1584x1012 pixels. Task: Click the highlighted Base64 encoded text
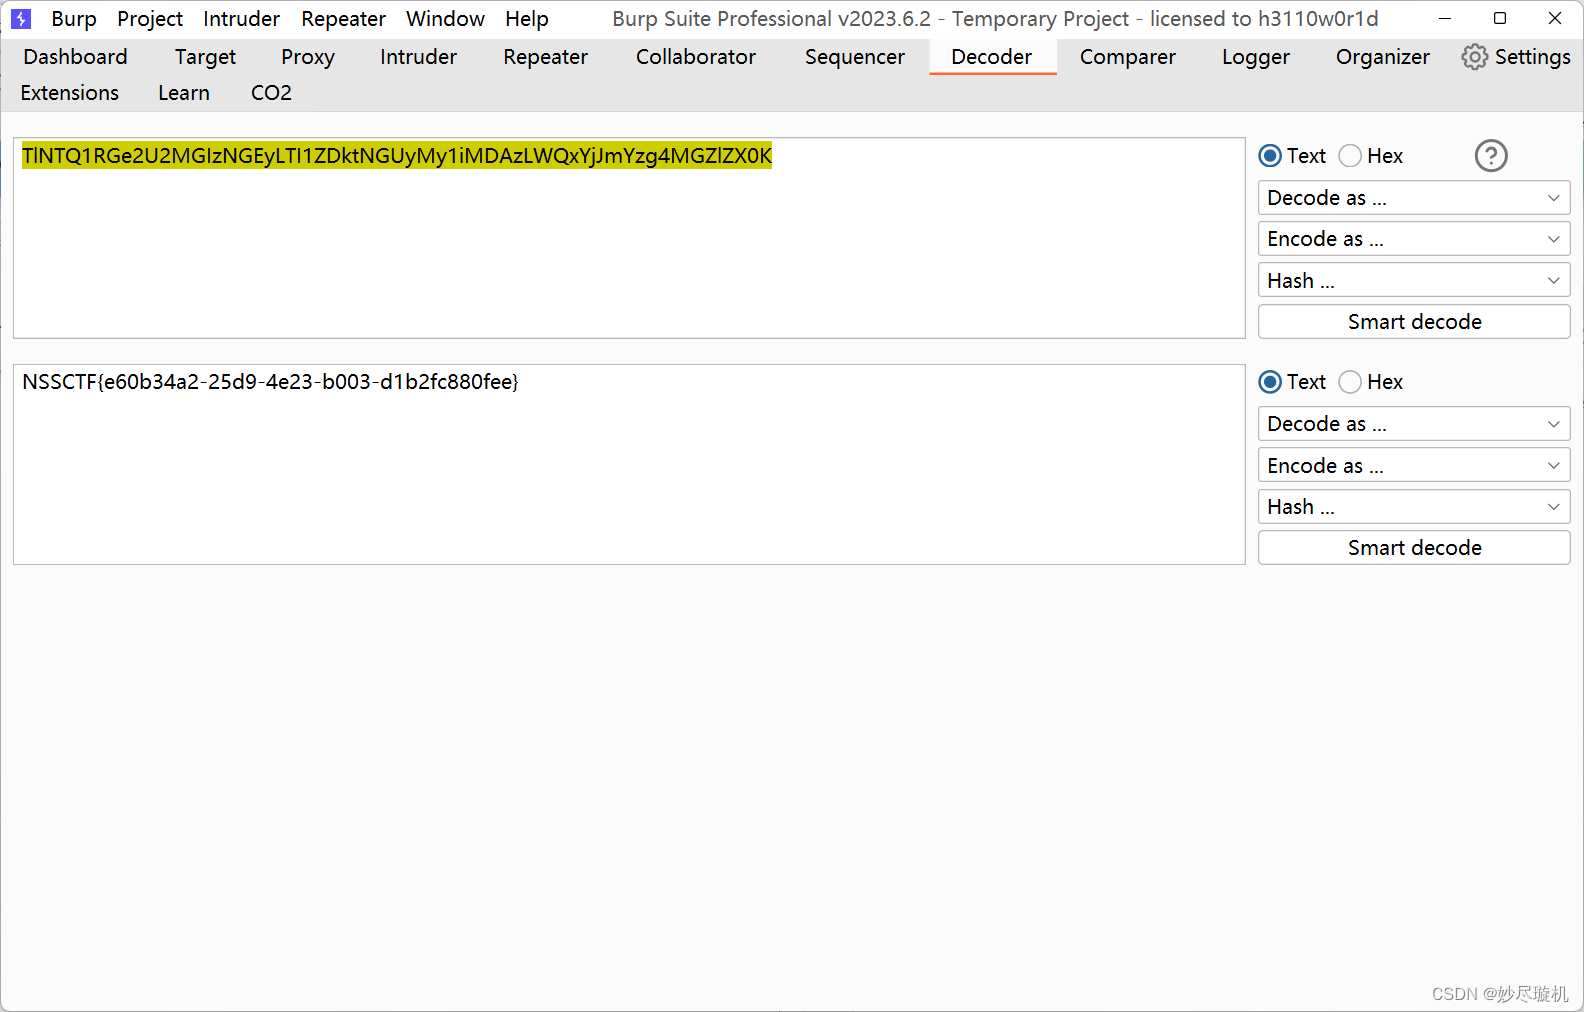tap(397, 156)
